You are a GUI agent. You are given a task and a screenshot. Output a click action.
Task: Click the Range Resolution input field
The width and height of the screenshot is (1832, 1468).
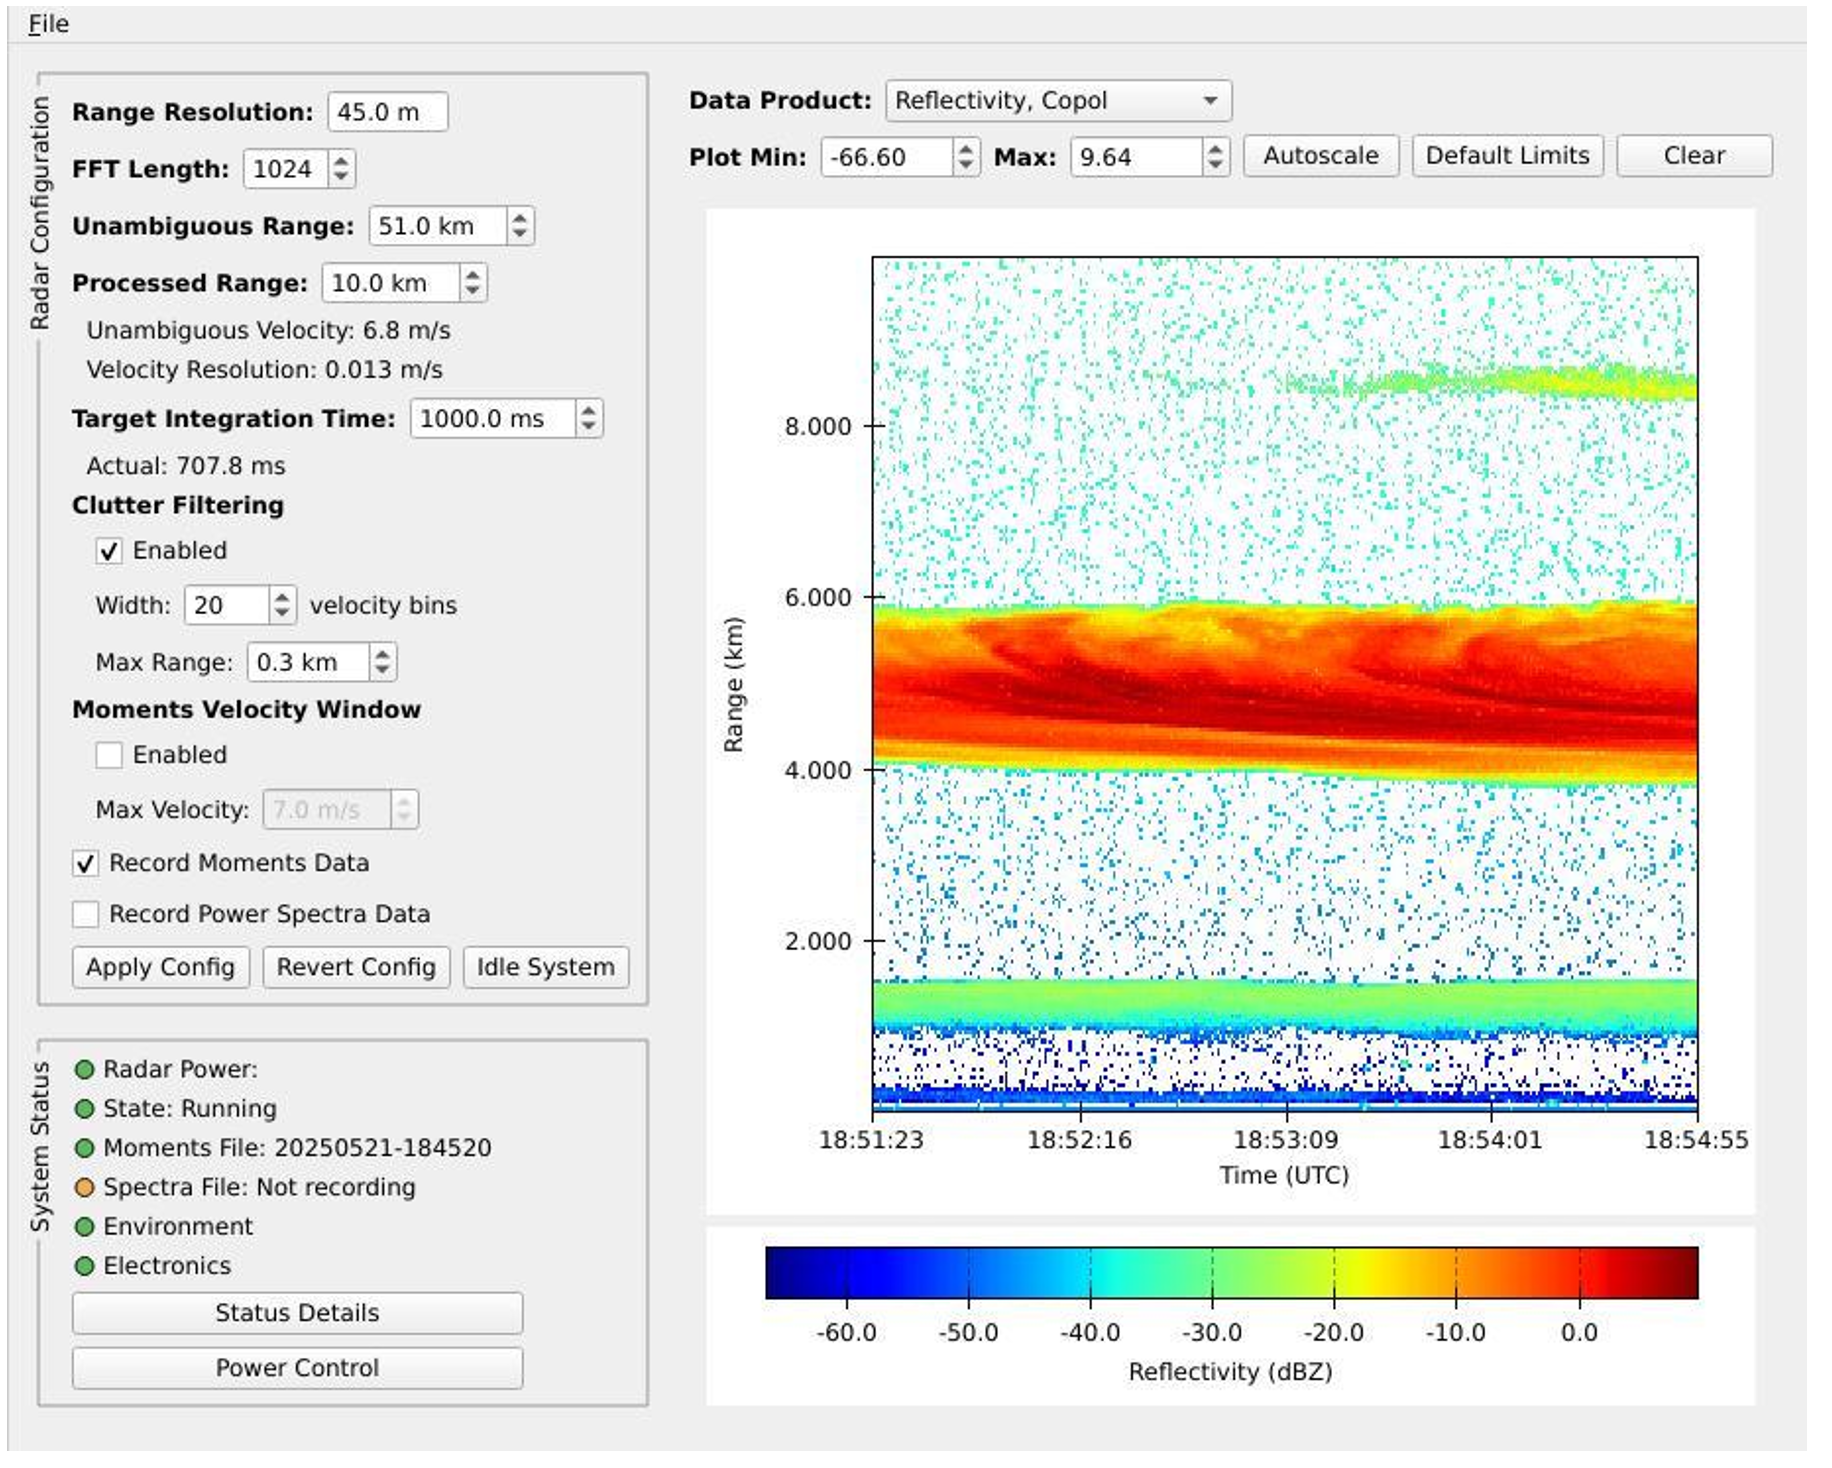click(x=387, y=112)
